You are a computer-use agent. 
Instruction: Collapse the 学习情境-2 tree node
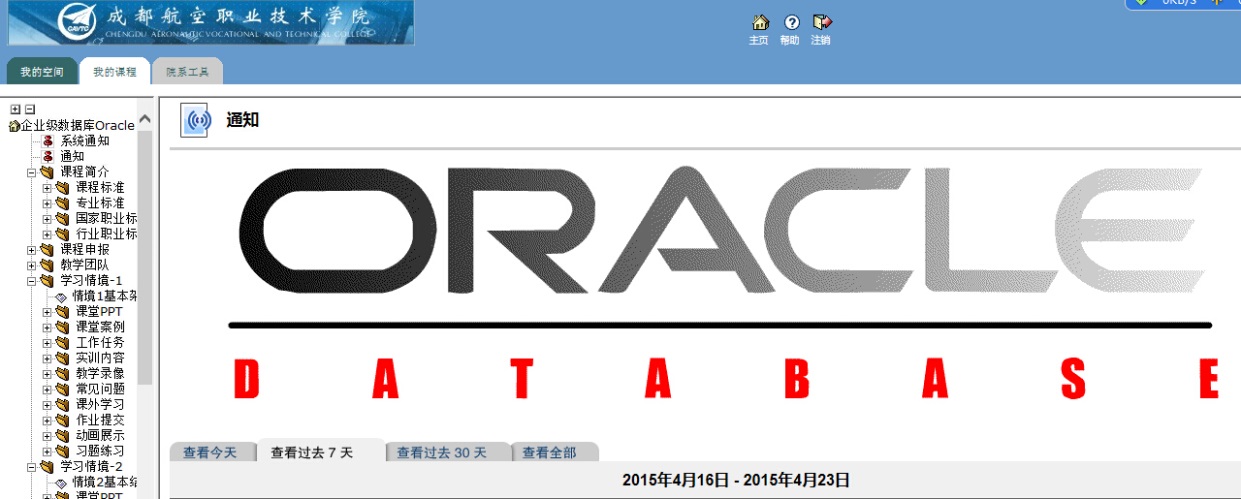[31, 467]
